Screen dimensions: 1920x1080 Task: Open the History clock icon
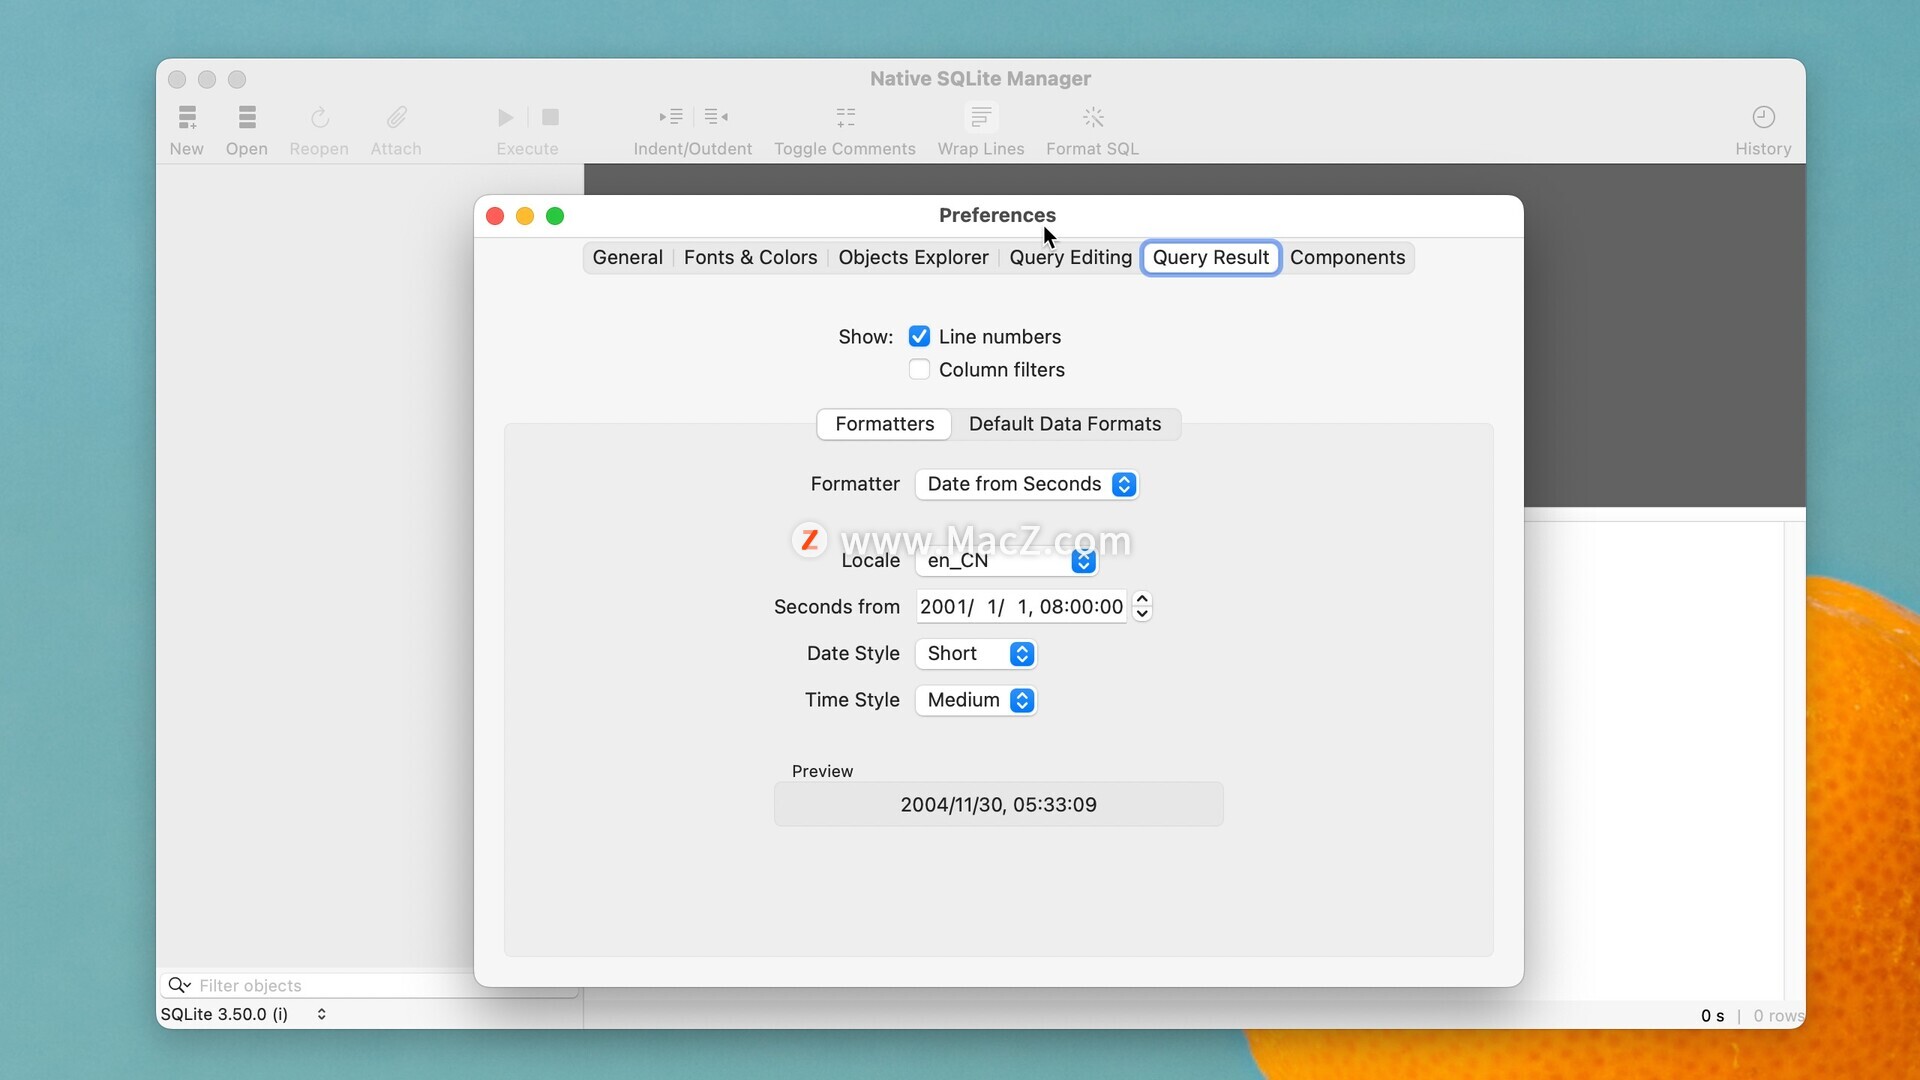click(1763, 118)
